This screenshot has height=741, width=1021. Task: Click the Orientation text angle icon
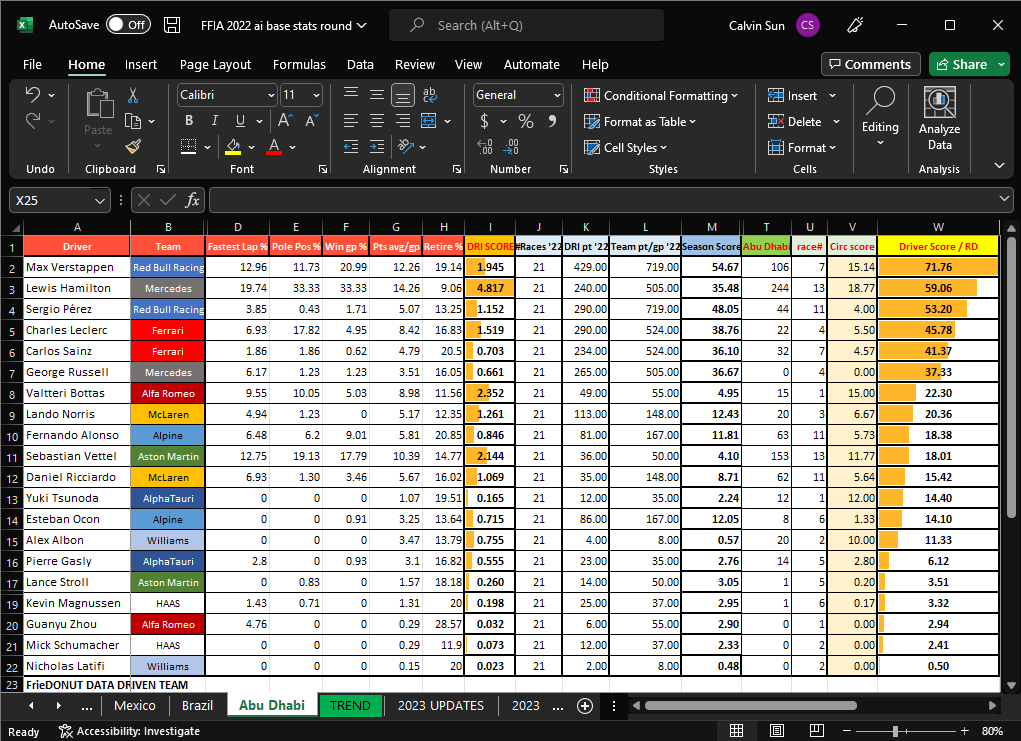(x=406, y=147)
